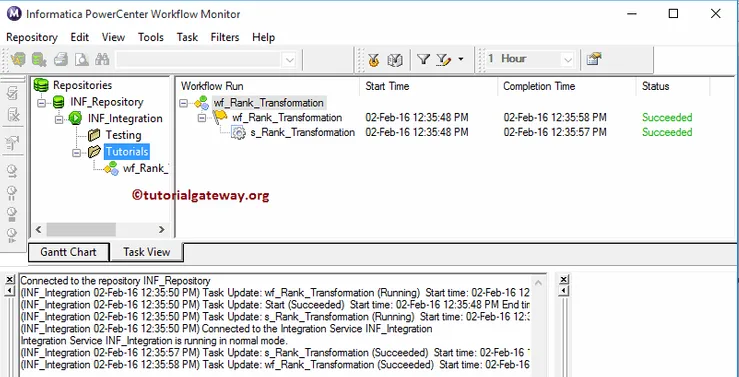Close the right-side output pane
739x377 pixels.
point(564,280)
